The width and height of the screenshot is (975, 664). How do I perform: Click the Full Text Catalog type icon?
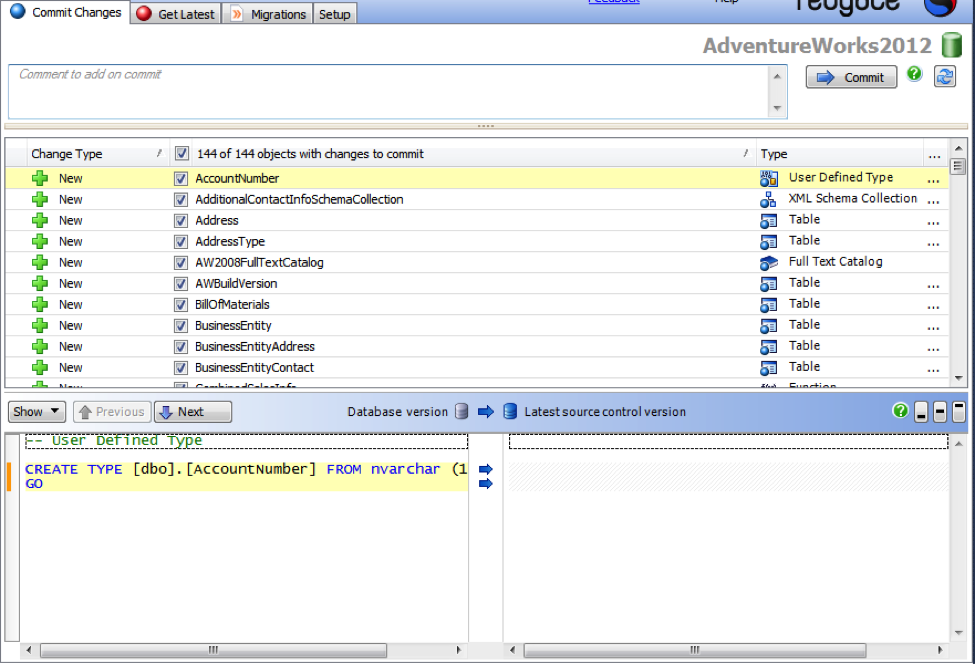coord(769,262)
